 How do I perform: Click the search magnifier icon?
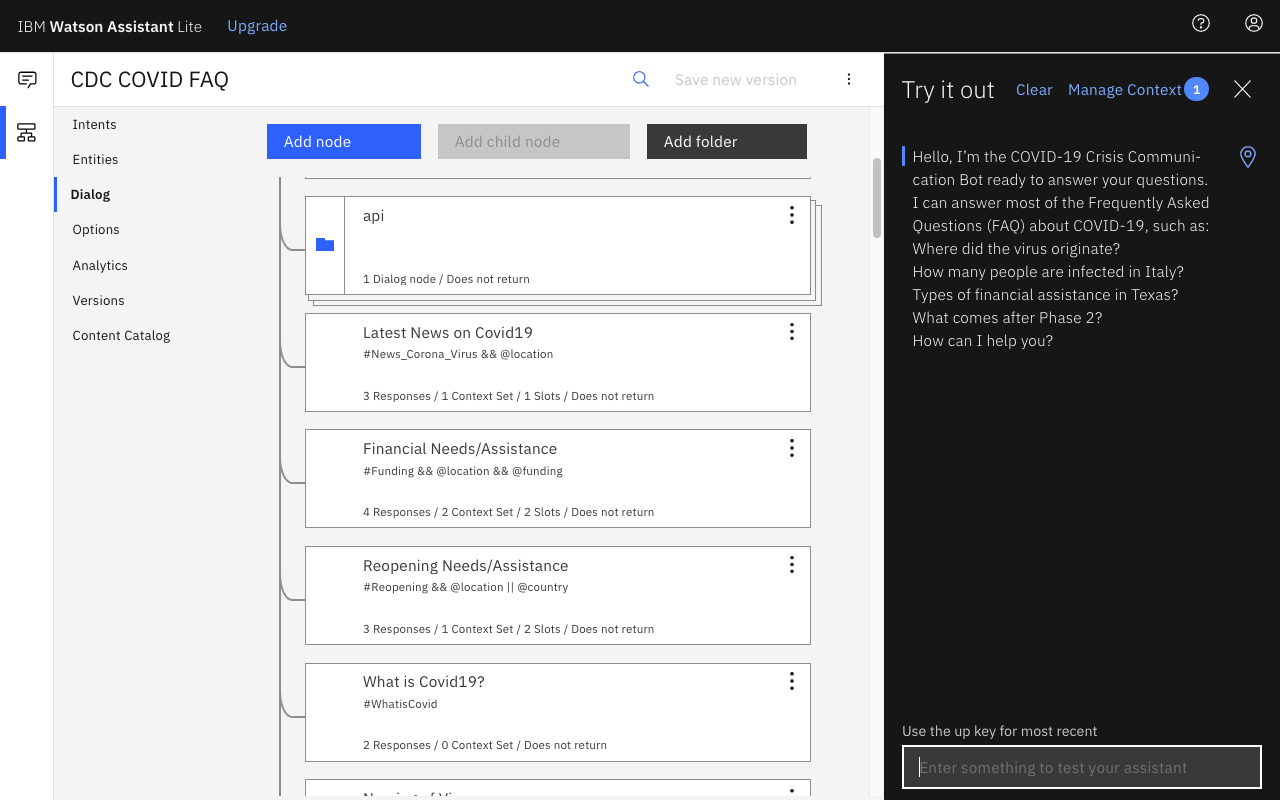coord(641,79)
